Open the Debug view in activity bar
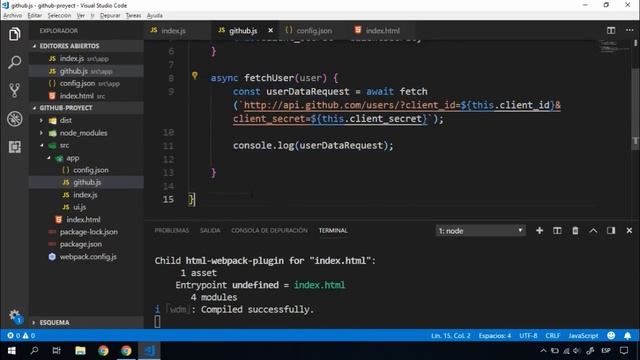 14,119
